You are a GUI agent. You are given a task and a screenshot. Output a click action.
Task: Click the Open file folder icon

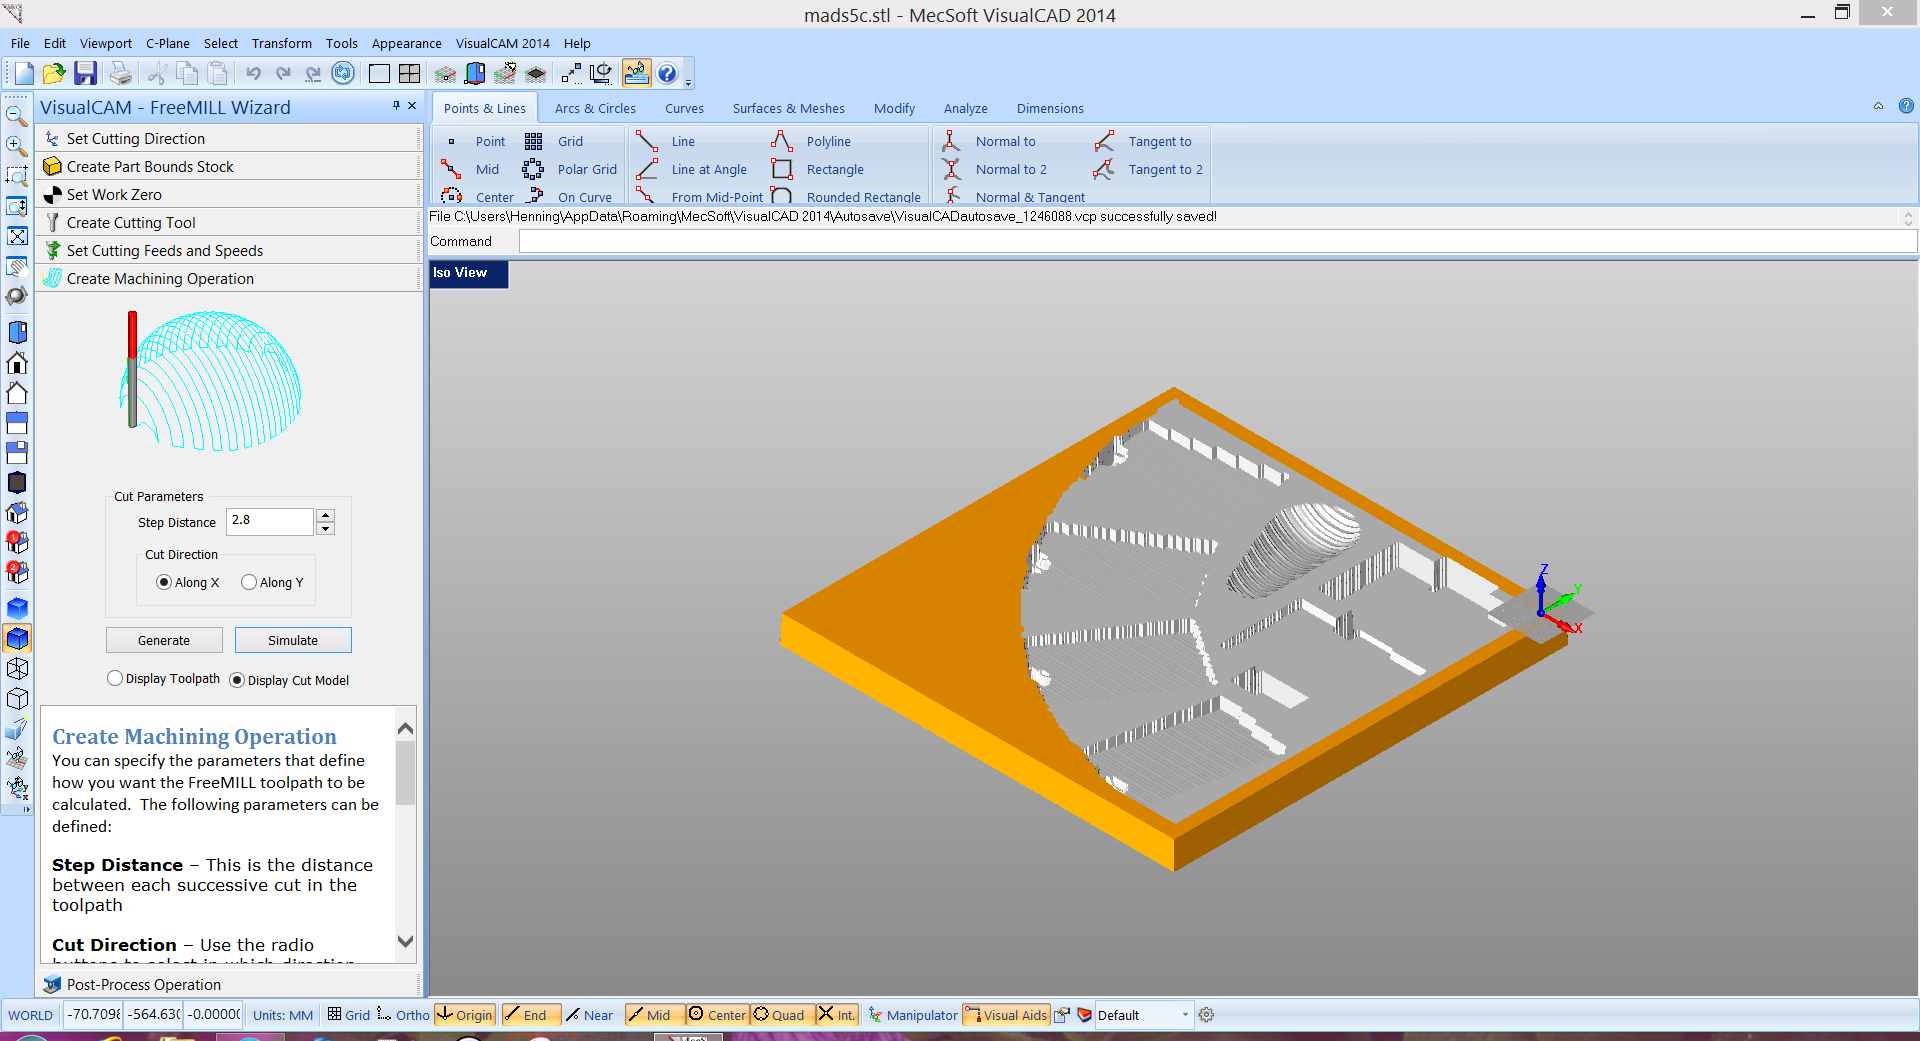click(54, 73)
